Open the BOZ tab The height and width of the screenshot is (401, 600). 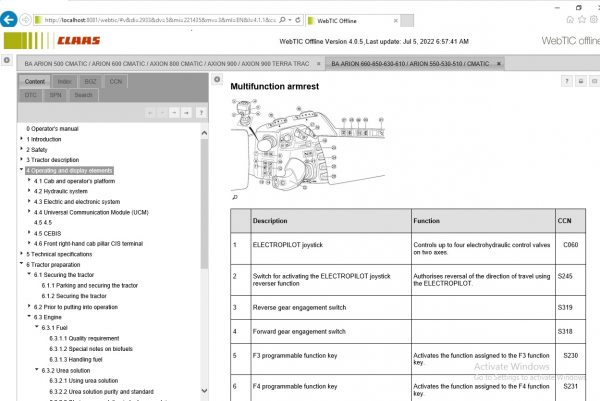point(90,82)
